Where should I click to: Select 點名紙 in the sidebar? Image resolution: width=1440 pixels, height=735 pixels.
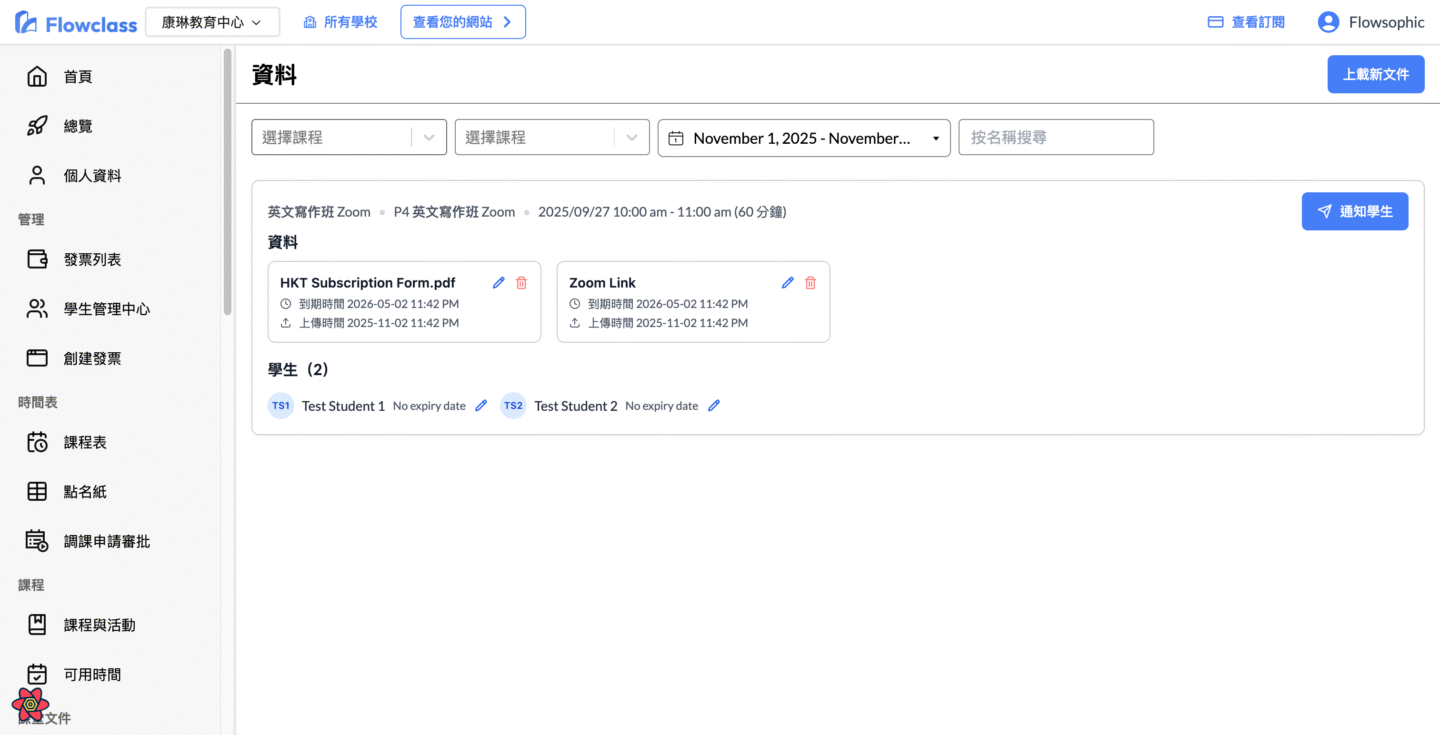[85, 492]
